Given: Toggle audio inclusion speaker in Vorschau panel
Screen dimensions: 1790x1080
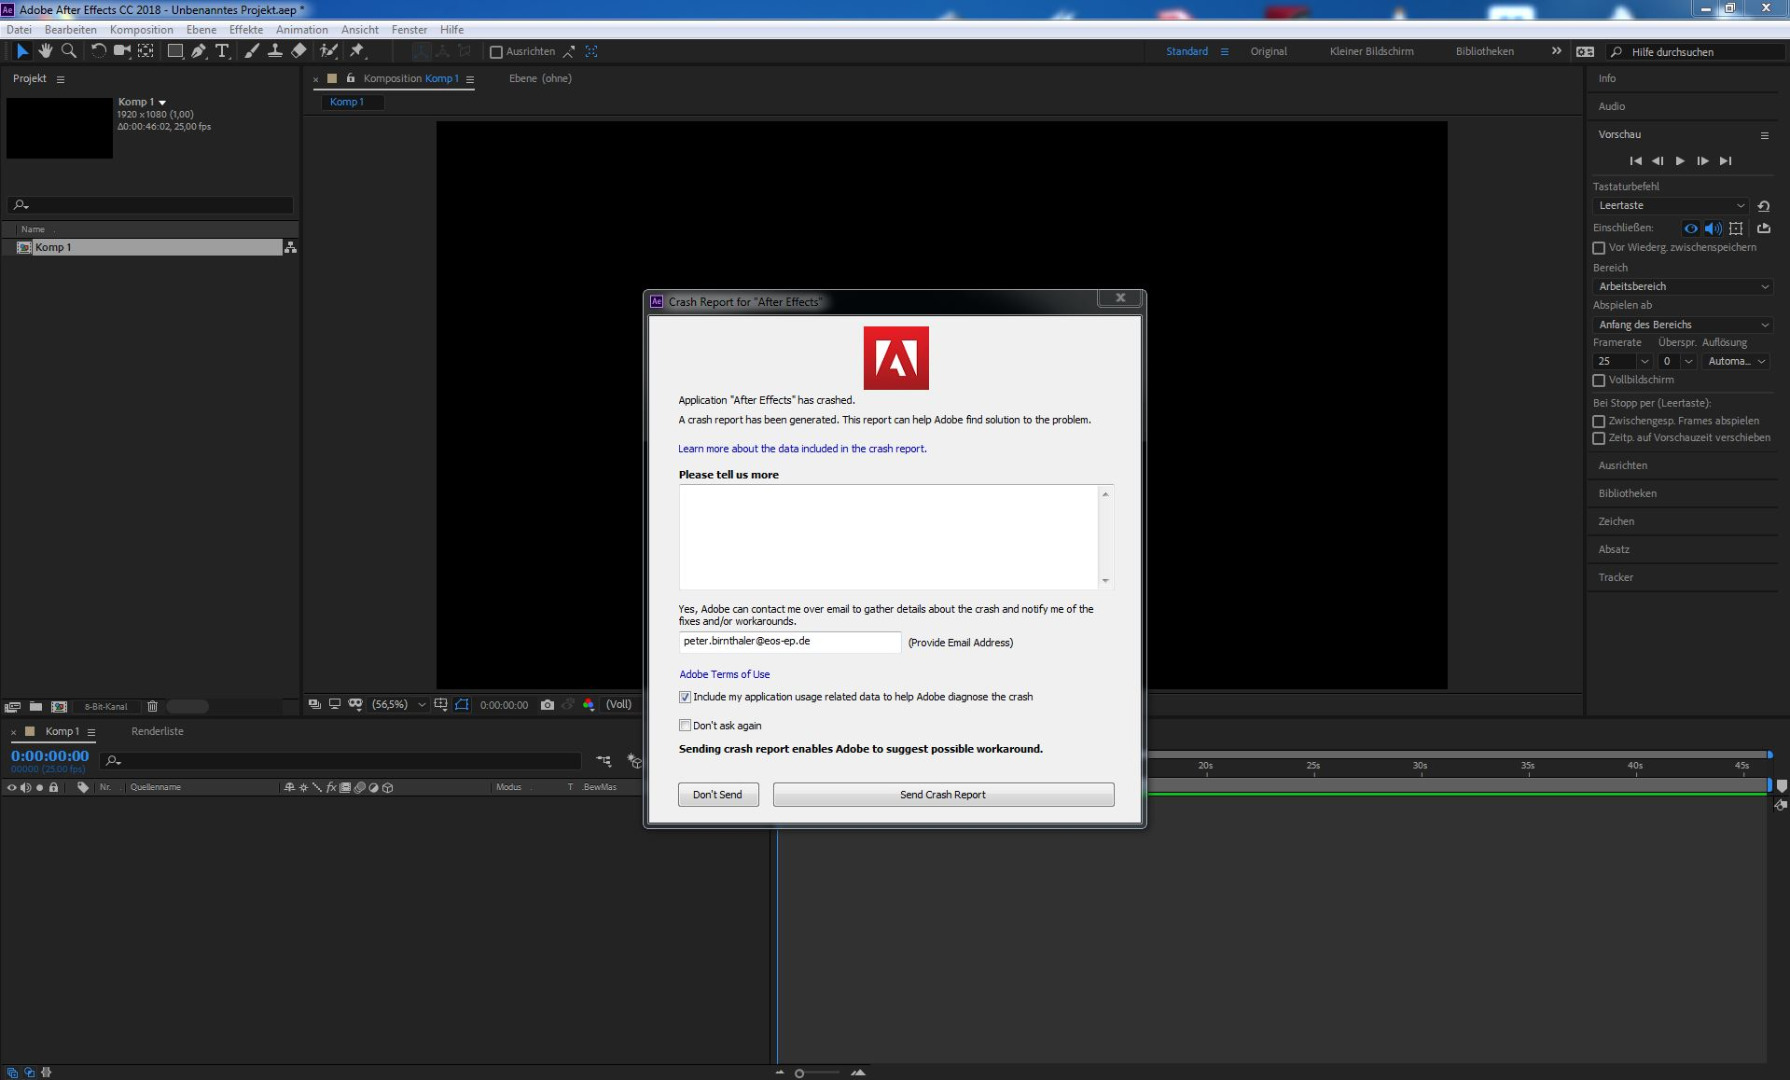Looking at the screenshot, I should click(1713, 228).
